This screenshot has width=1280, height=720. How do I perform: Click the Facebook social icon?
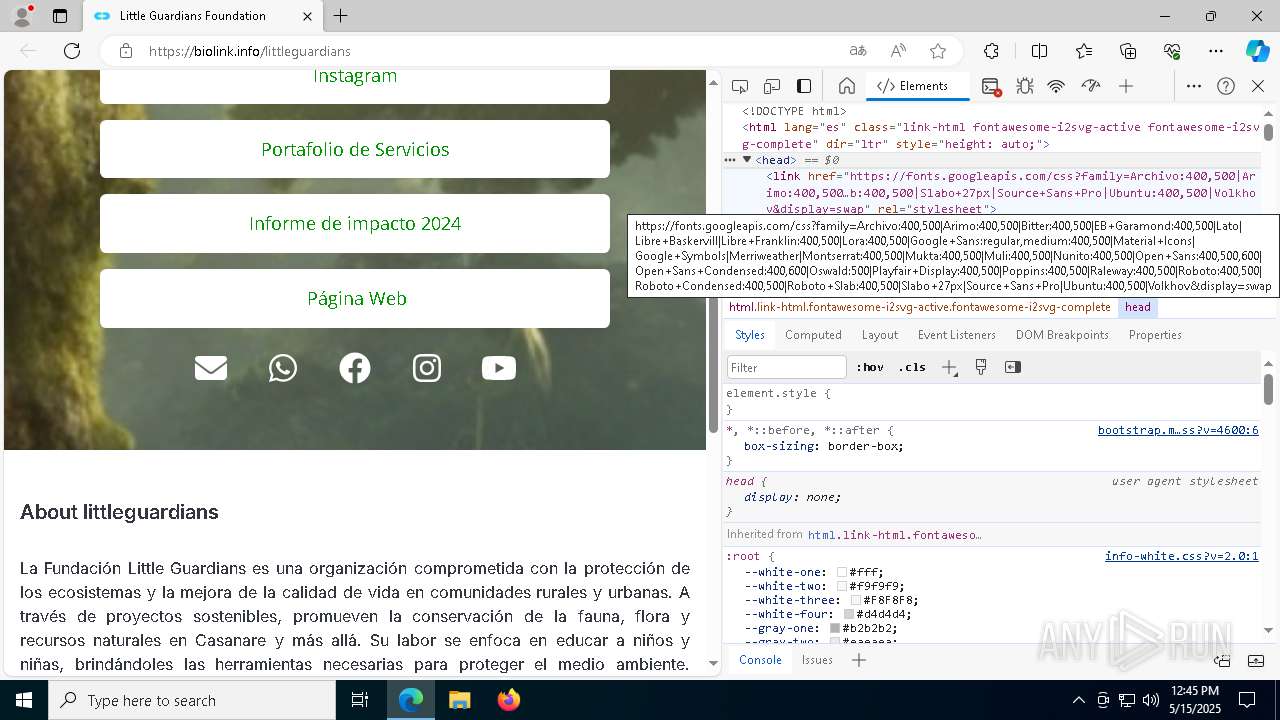pos(355,368)
